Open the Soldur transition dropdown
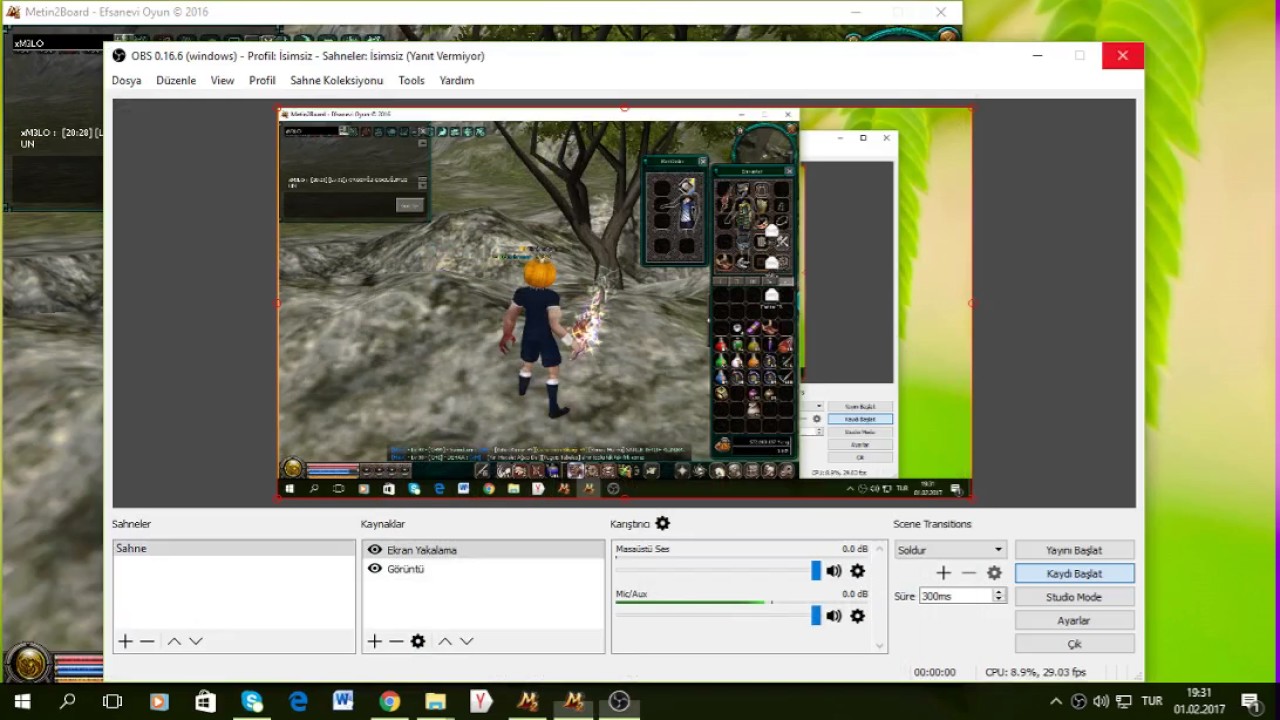The image size is (1280, 720). coord(950,550)
